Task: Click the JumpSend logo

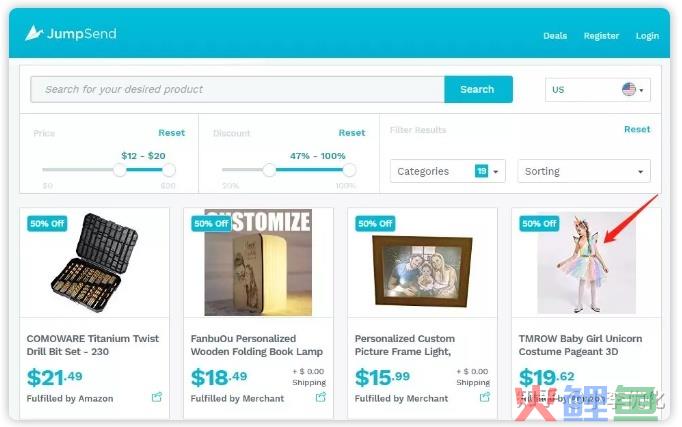Action: (x=71, y=33)
